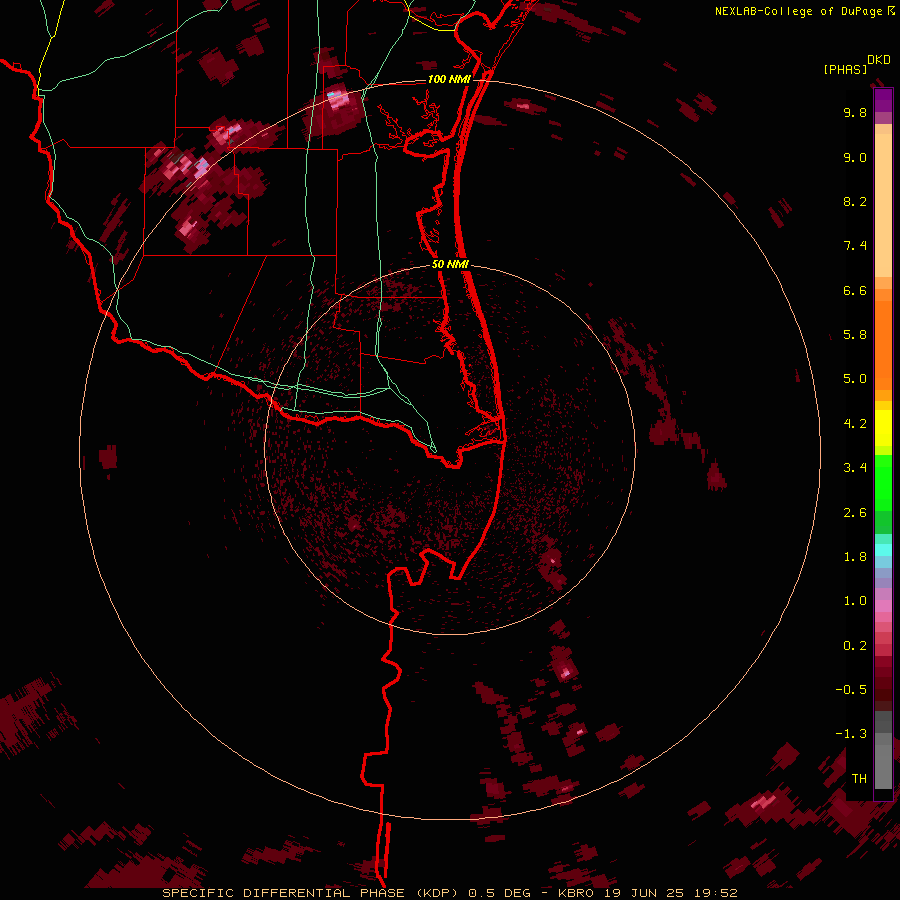Viewport: 900px width, 900px height.
Task: Click the 100 NMI range ring label
Action: pos(449,79)
